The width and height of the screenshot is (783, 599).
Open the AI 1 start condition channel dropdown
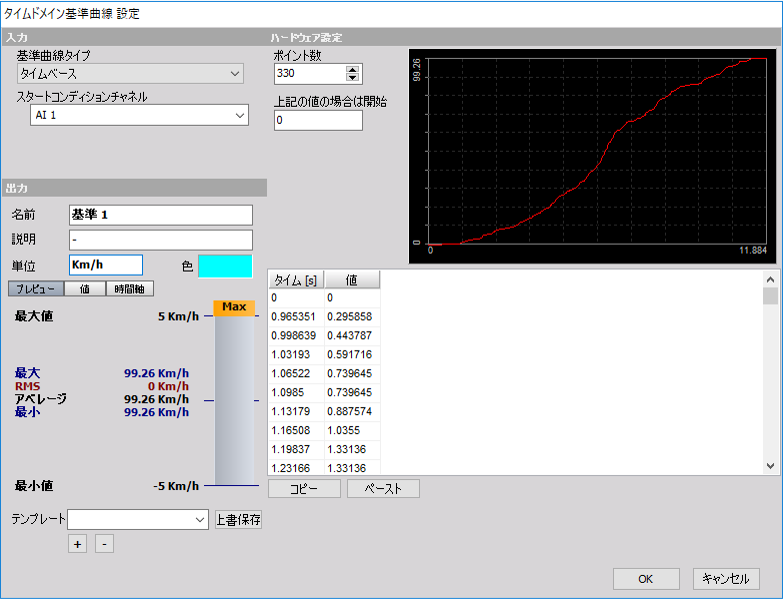pyautogui.click(x=139, y=115)
